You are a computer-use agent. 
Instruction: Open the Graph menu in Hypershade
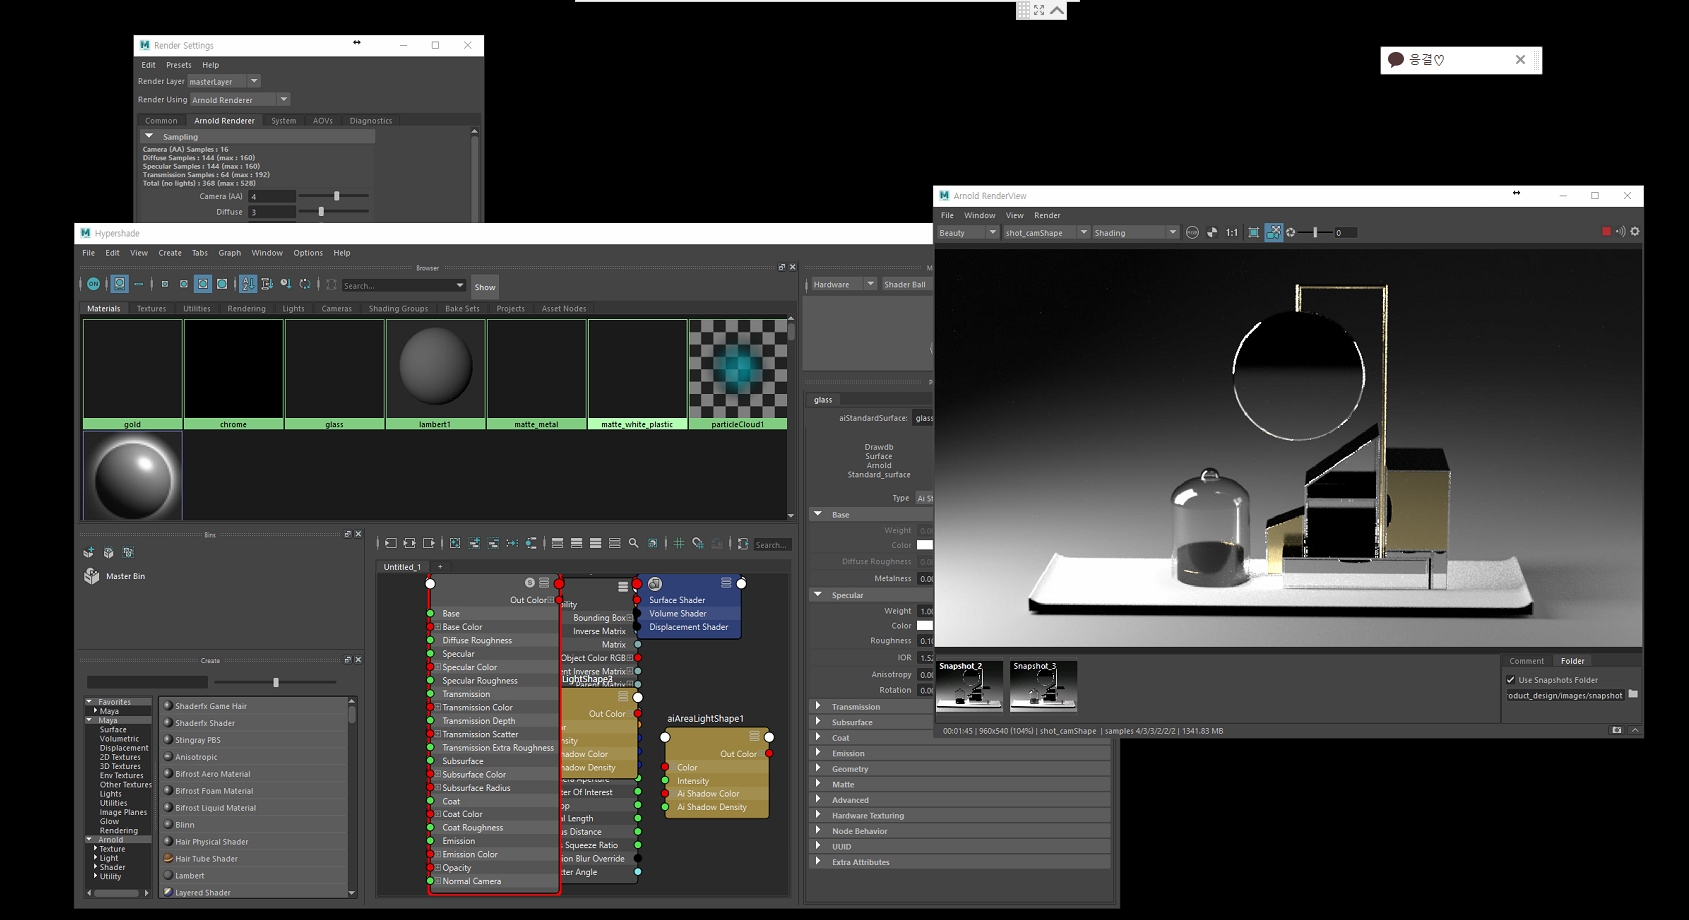coord(229,253)
